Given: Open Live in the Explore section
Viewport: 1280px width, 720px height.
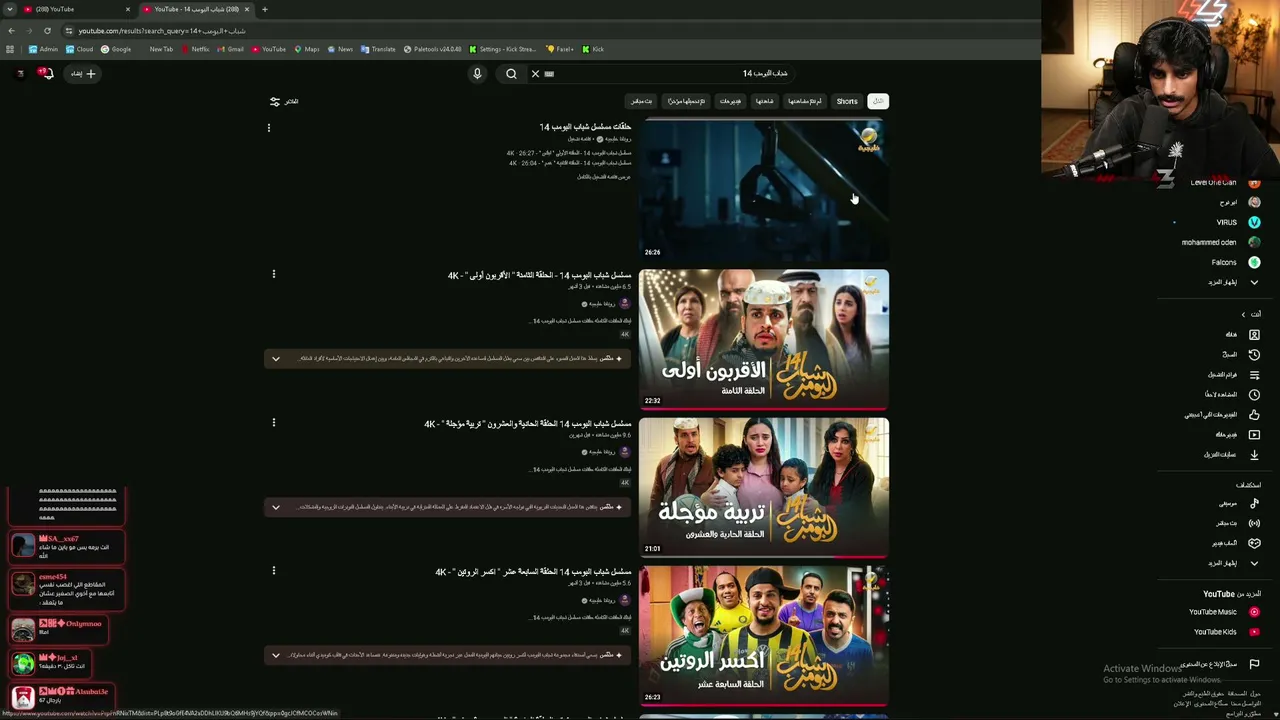Looking at the screenshot, I should click(x=1237, y=523).
